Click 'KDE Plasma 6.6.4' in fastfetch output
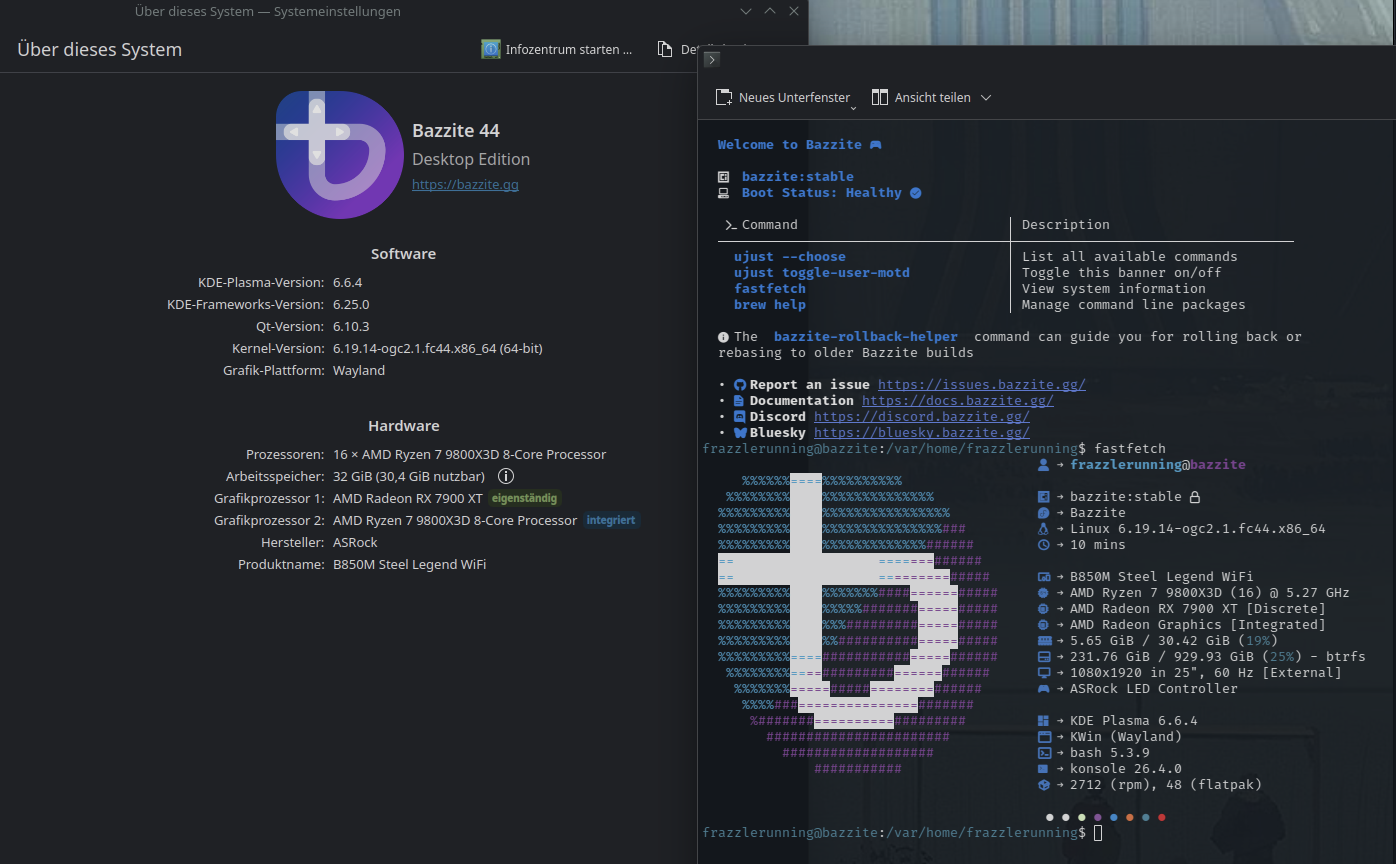 tap(1134, 721)
